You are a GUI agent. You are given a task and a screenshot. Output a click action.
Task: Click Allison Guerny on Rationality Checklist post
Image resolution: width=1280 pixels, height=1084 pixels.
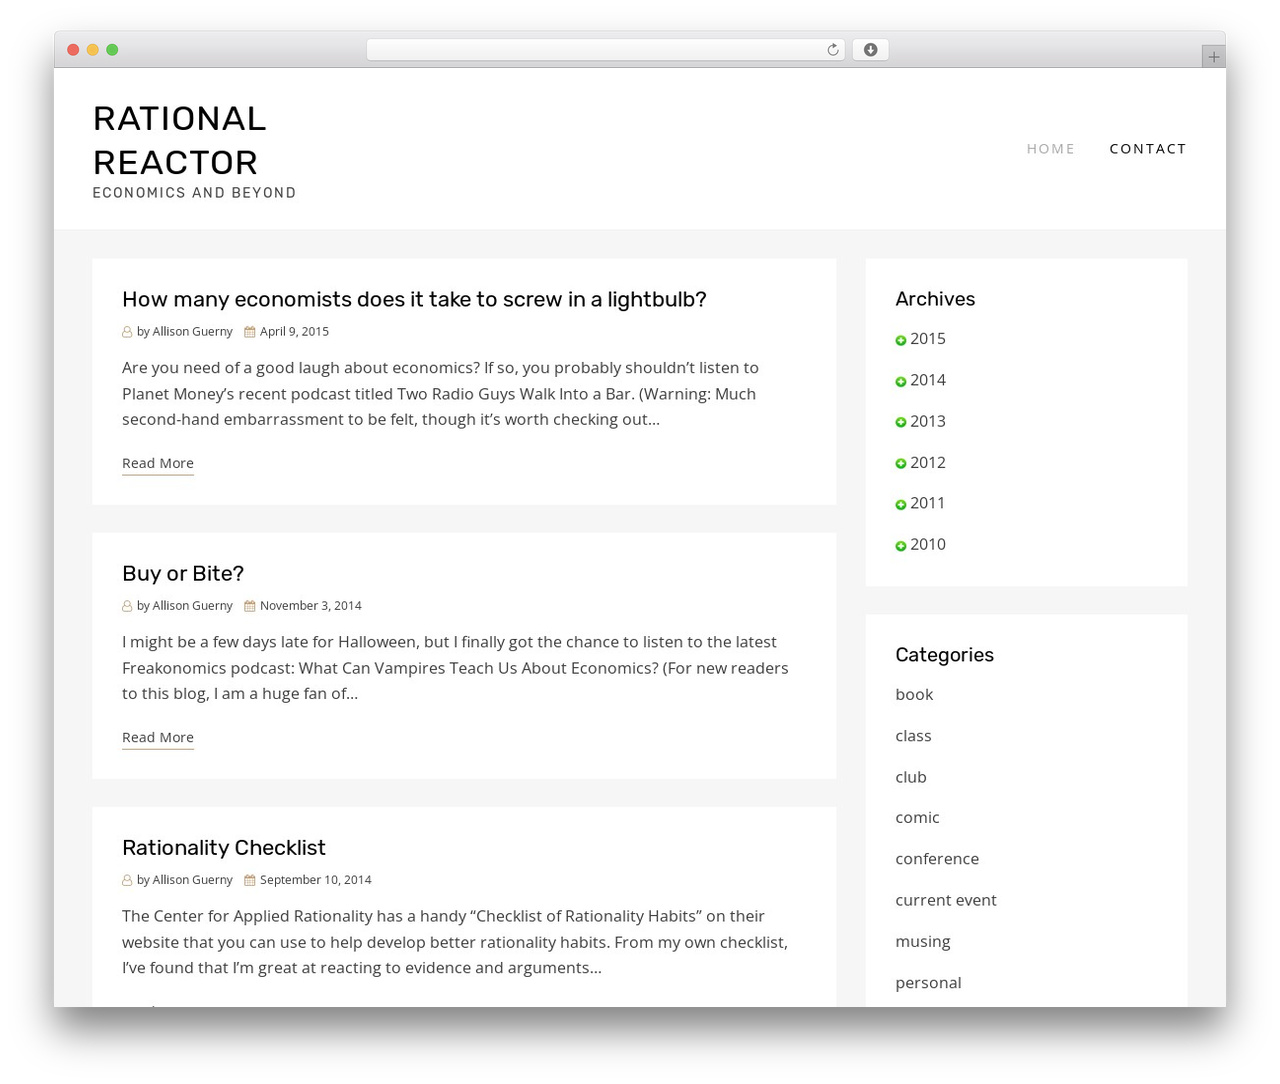click(192, 880)
